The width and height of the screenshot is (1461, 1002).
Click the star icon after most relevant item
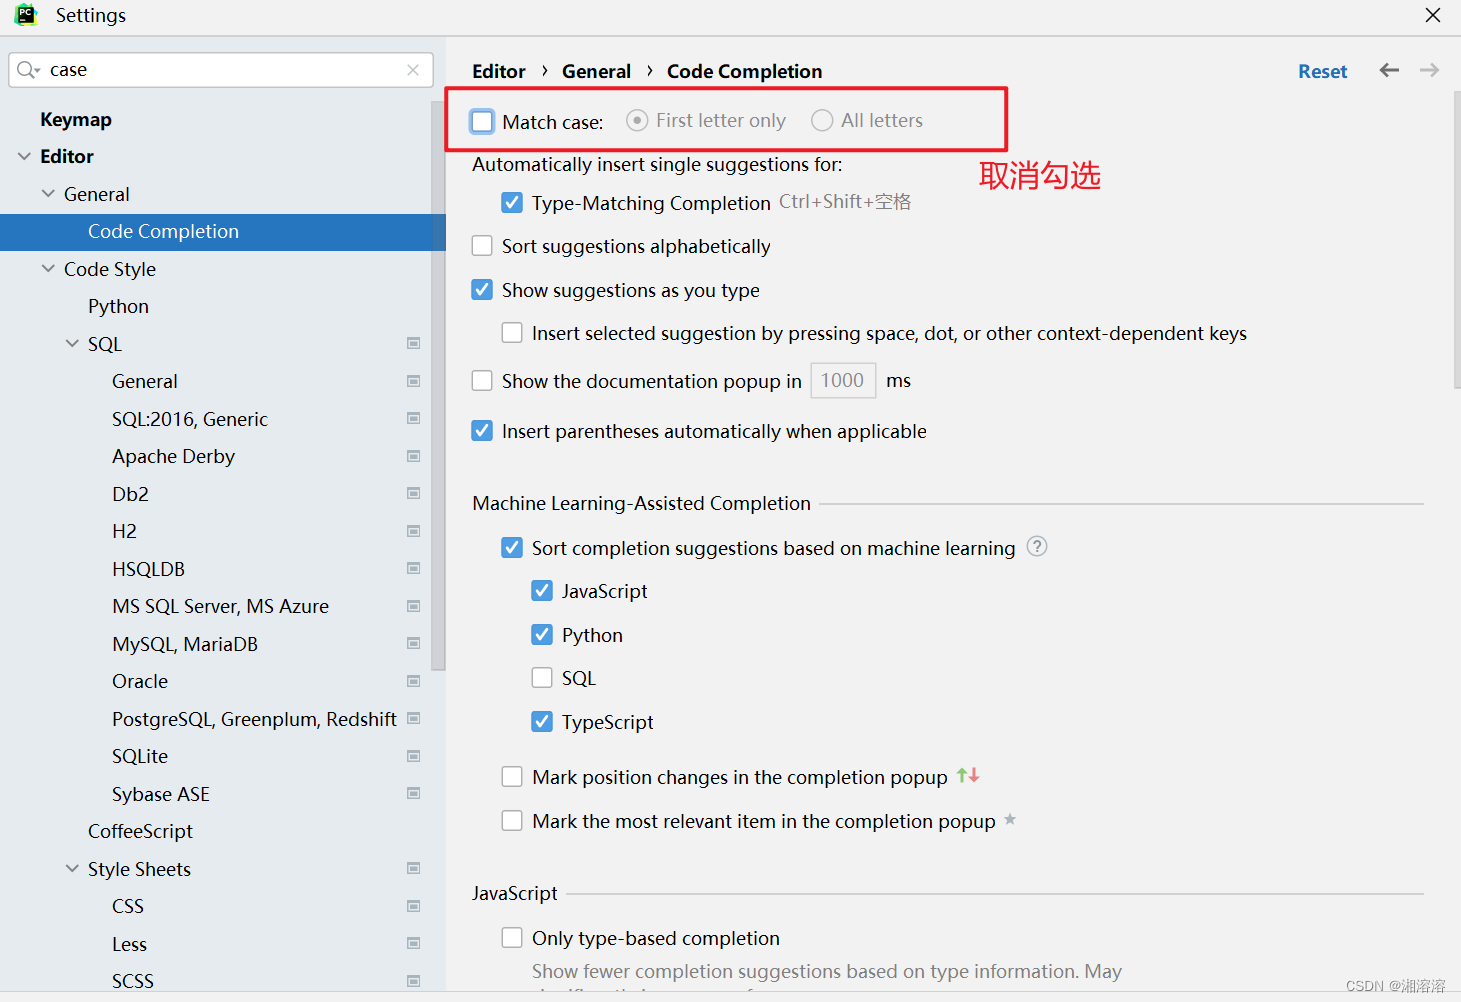click(1010, 819)
